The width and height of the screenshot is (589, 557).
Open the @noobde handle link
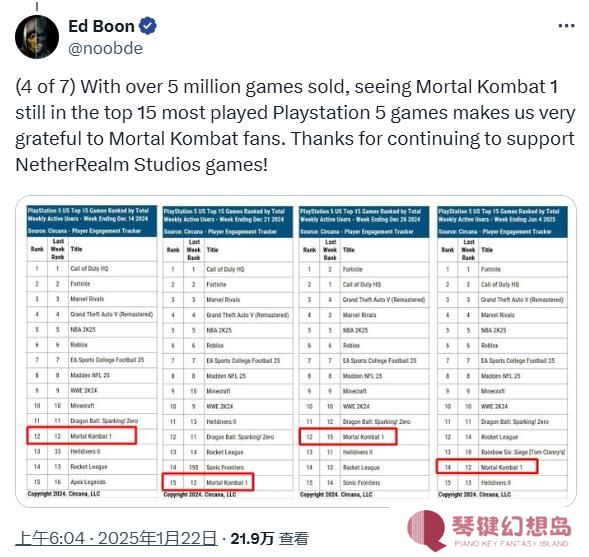(106, 48)
